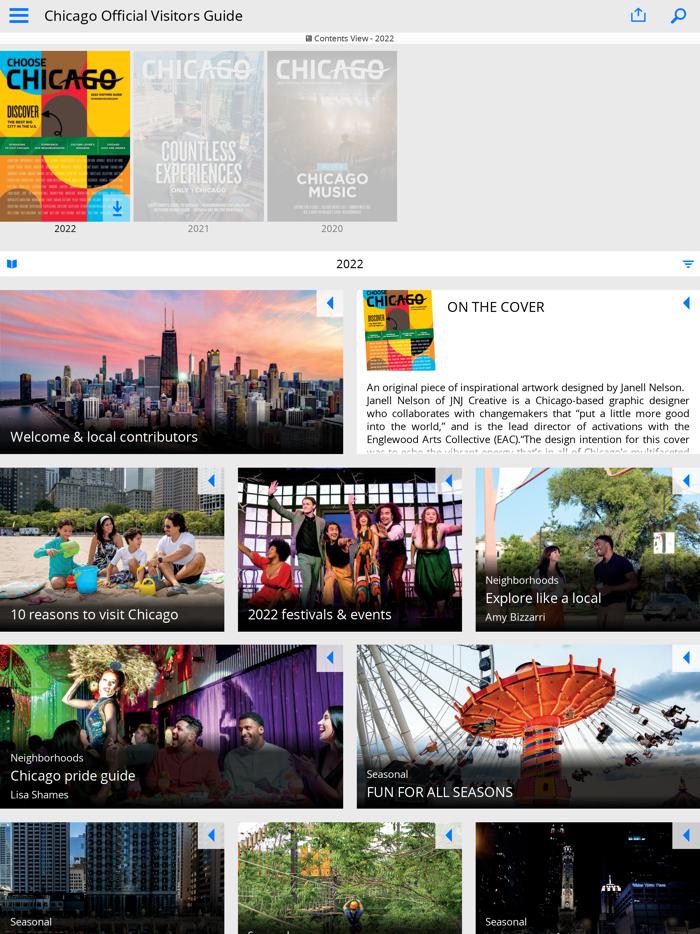Expand arrow on the riverfront Seasonal card
This screenshot has width=700, height=934.
click(211, 835)
